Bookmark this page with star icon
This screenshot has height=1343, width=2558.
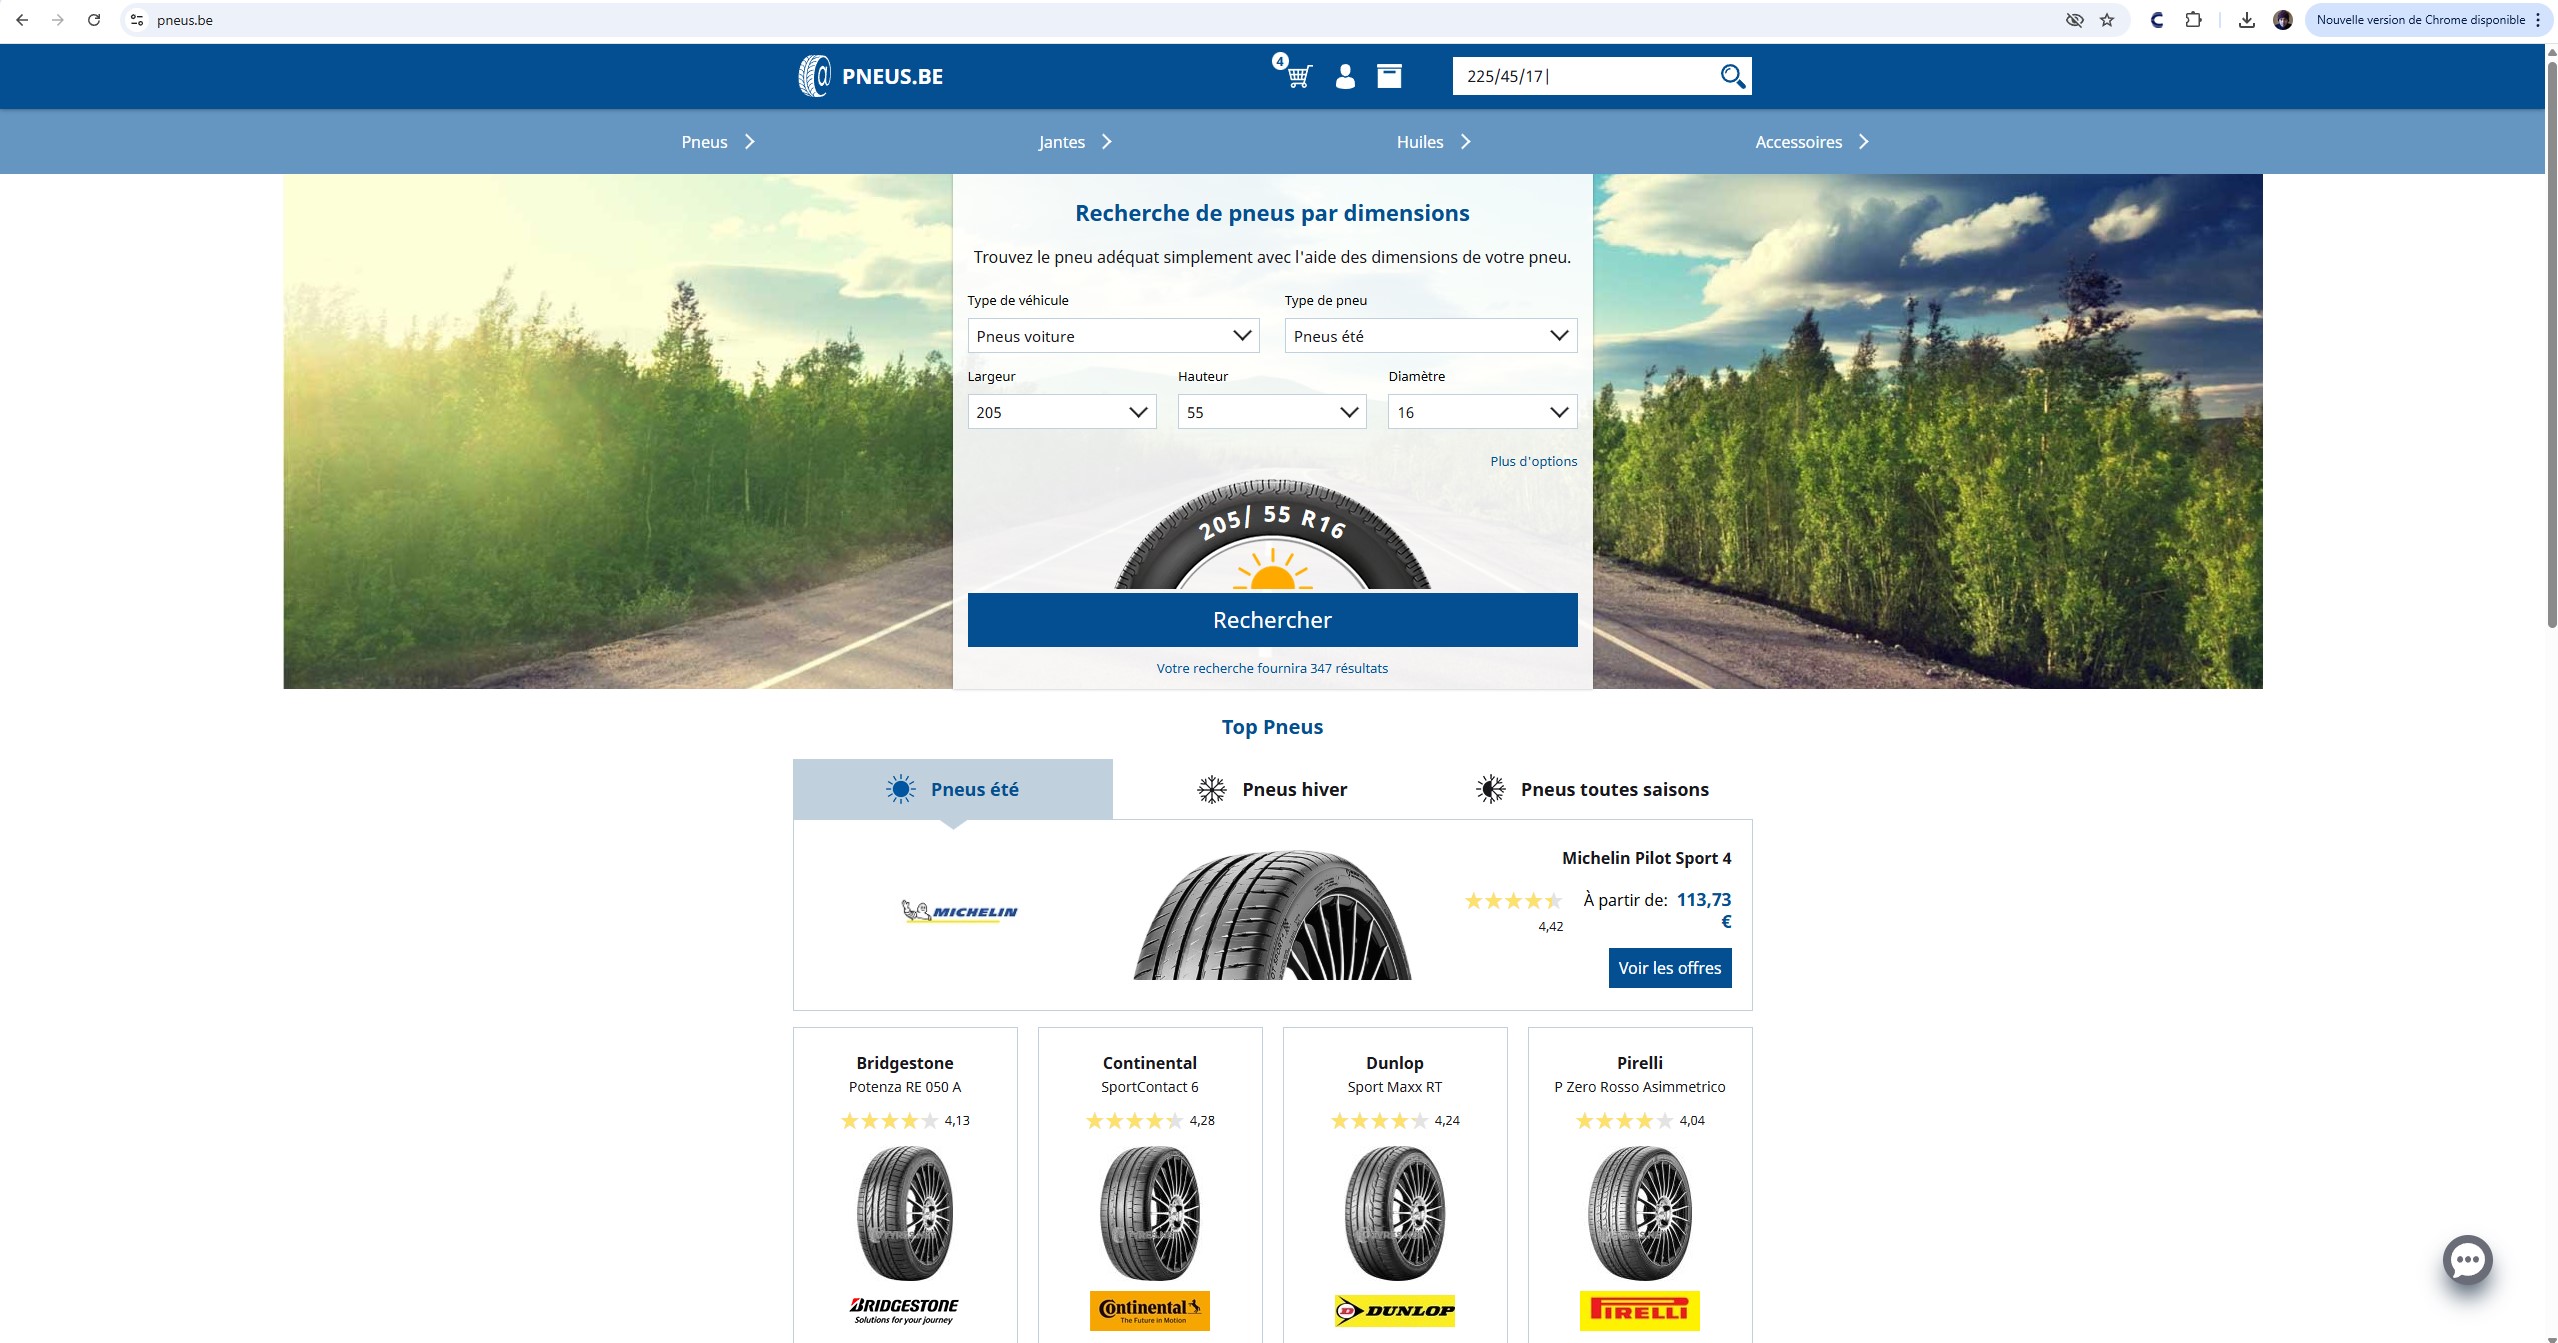tap(2107, 20)
